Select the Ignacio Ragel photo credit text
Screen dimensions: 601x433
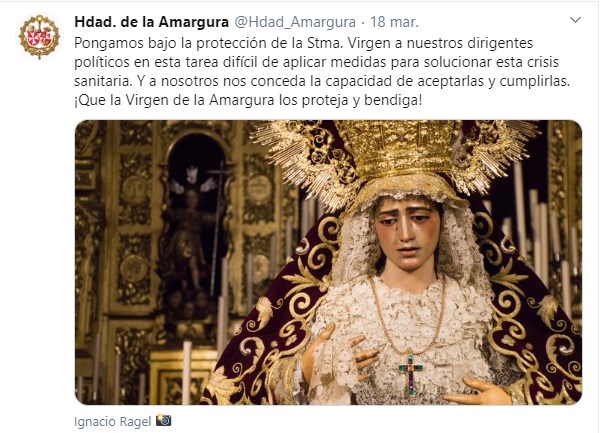pyautogui.click(x=113, y=422)
